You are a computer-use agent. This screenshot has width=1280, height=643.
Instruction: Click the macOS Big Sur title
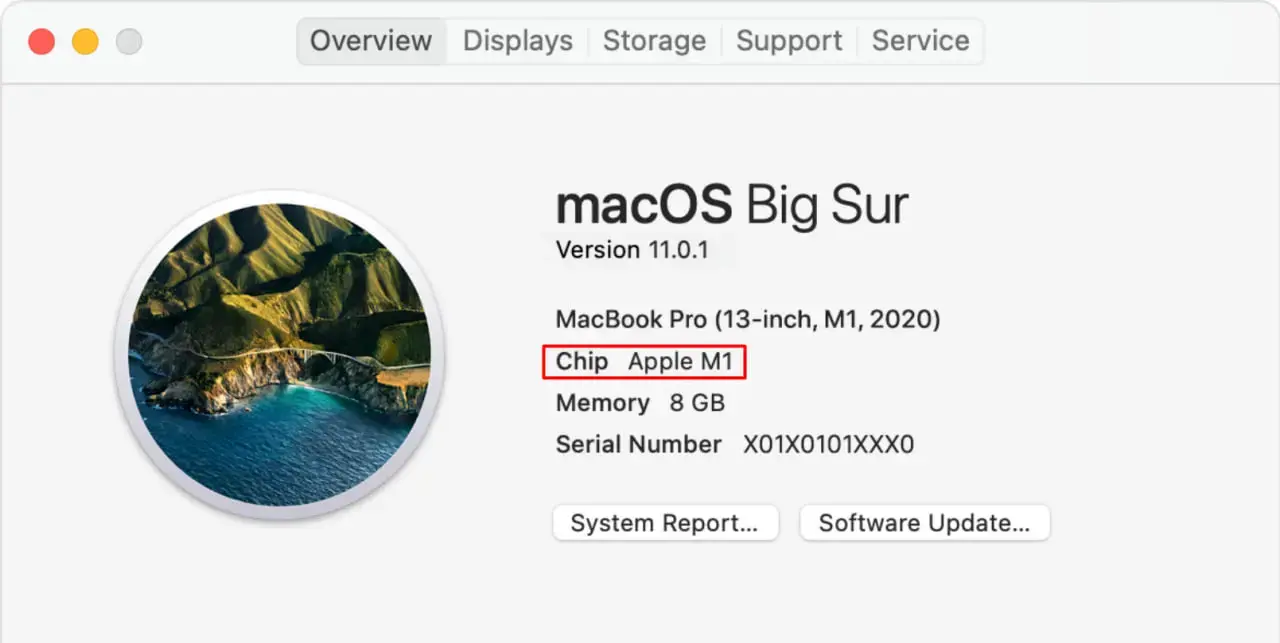[732, 205]
